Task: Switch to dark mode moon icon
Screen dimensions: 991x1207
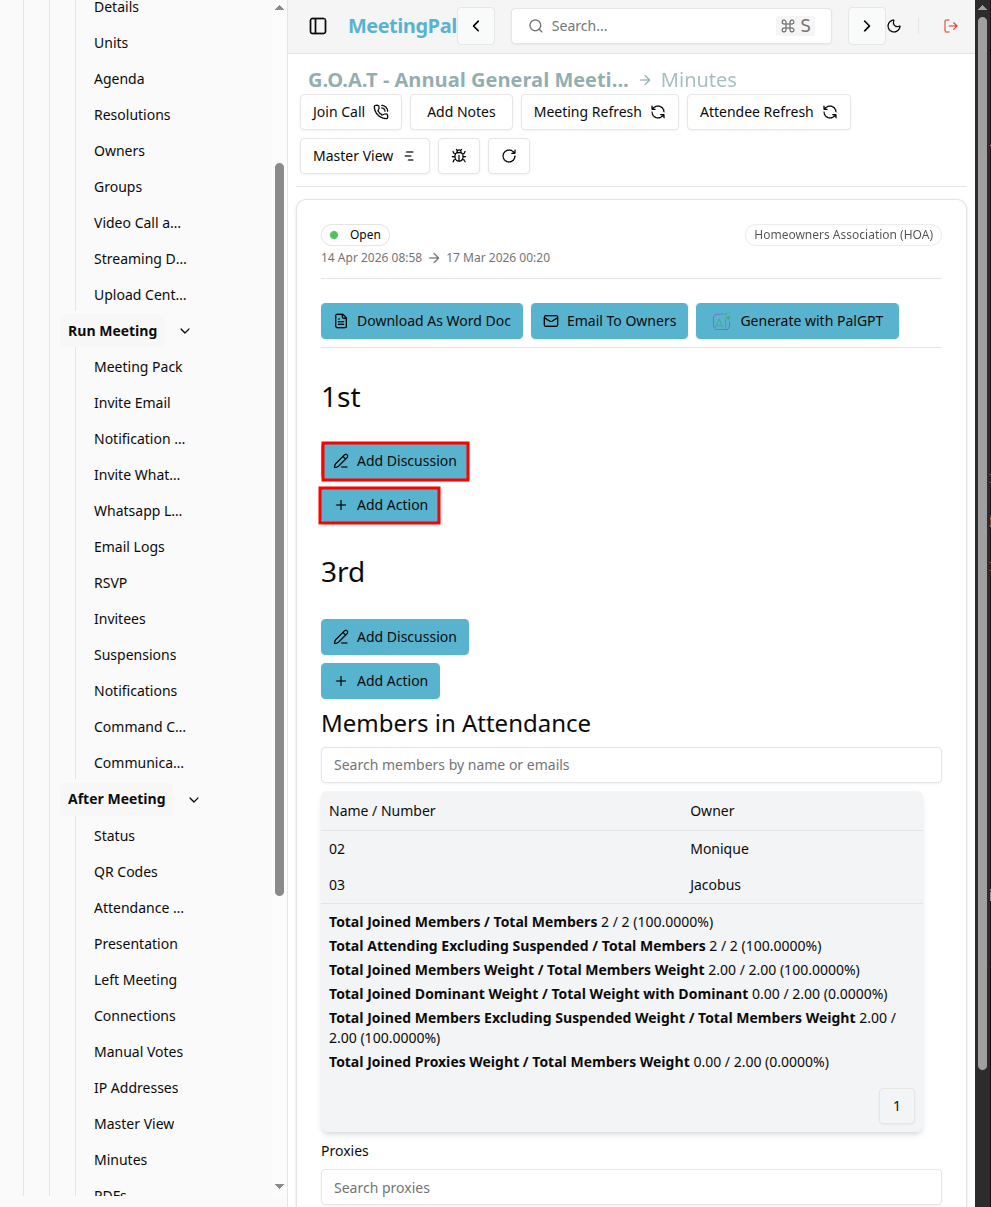Action: click(894, 26)
